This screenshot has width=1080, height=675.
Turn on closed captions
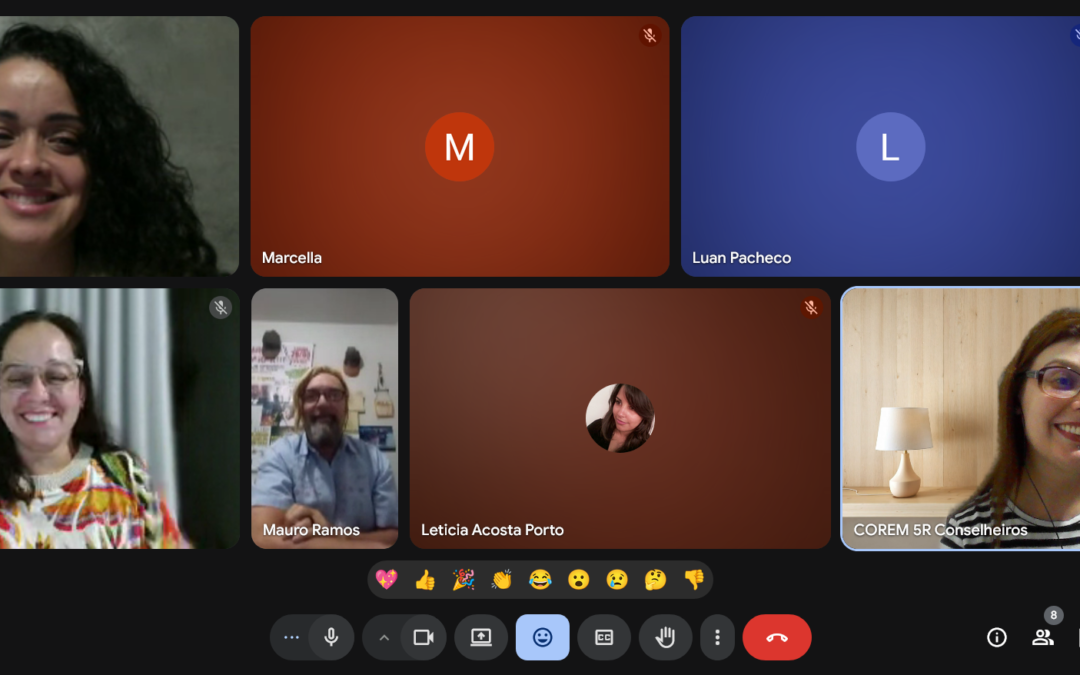click(x=604, y=638)
